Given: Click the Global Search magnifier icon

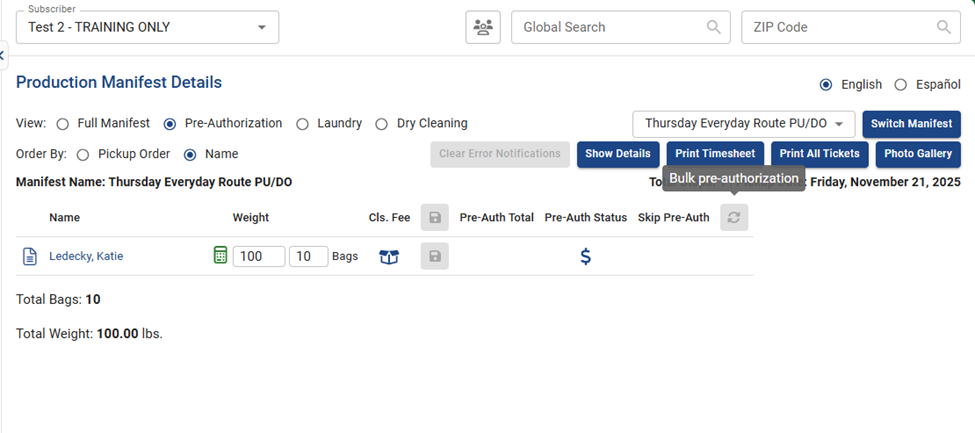Looking at the screenshot, I should 713,27.
